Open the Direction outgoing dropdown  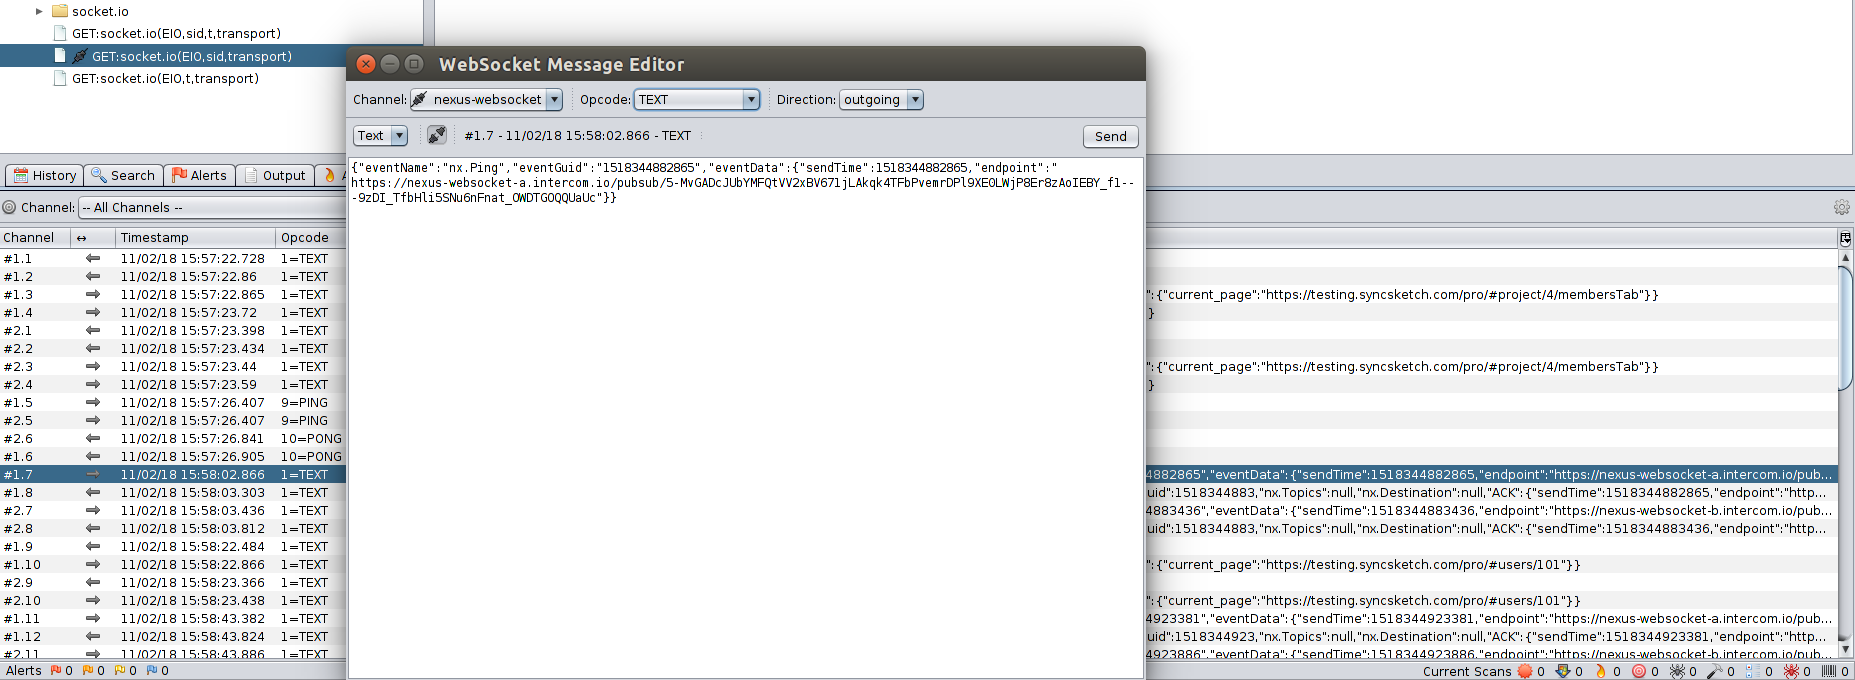point(881,99)
